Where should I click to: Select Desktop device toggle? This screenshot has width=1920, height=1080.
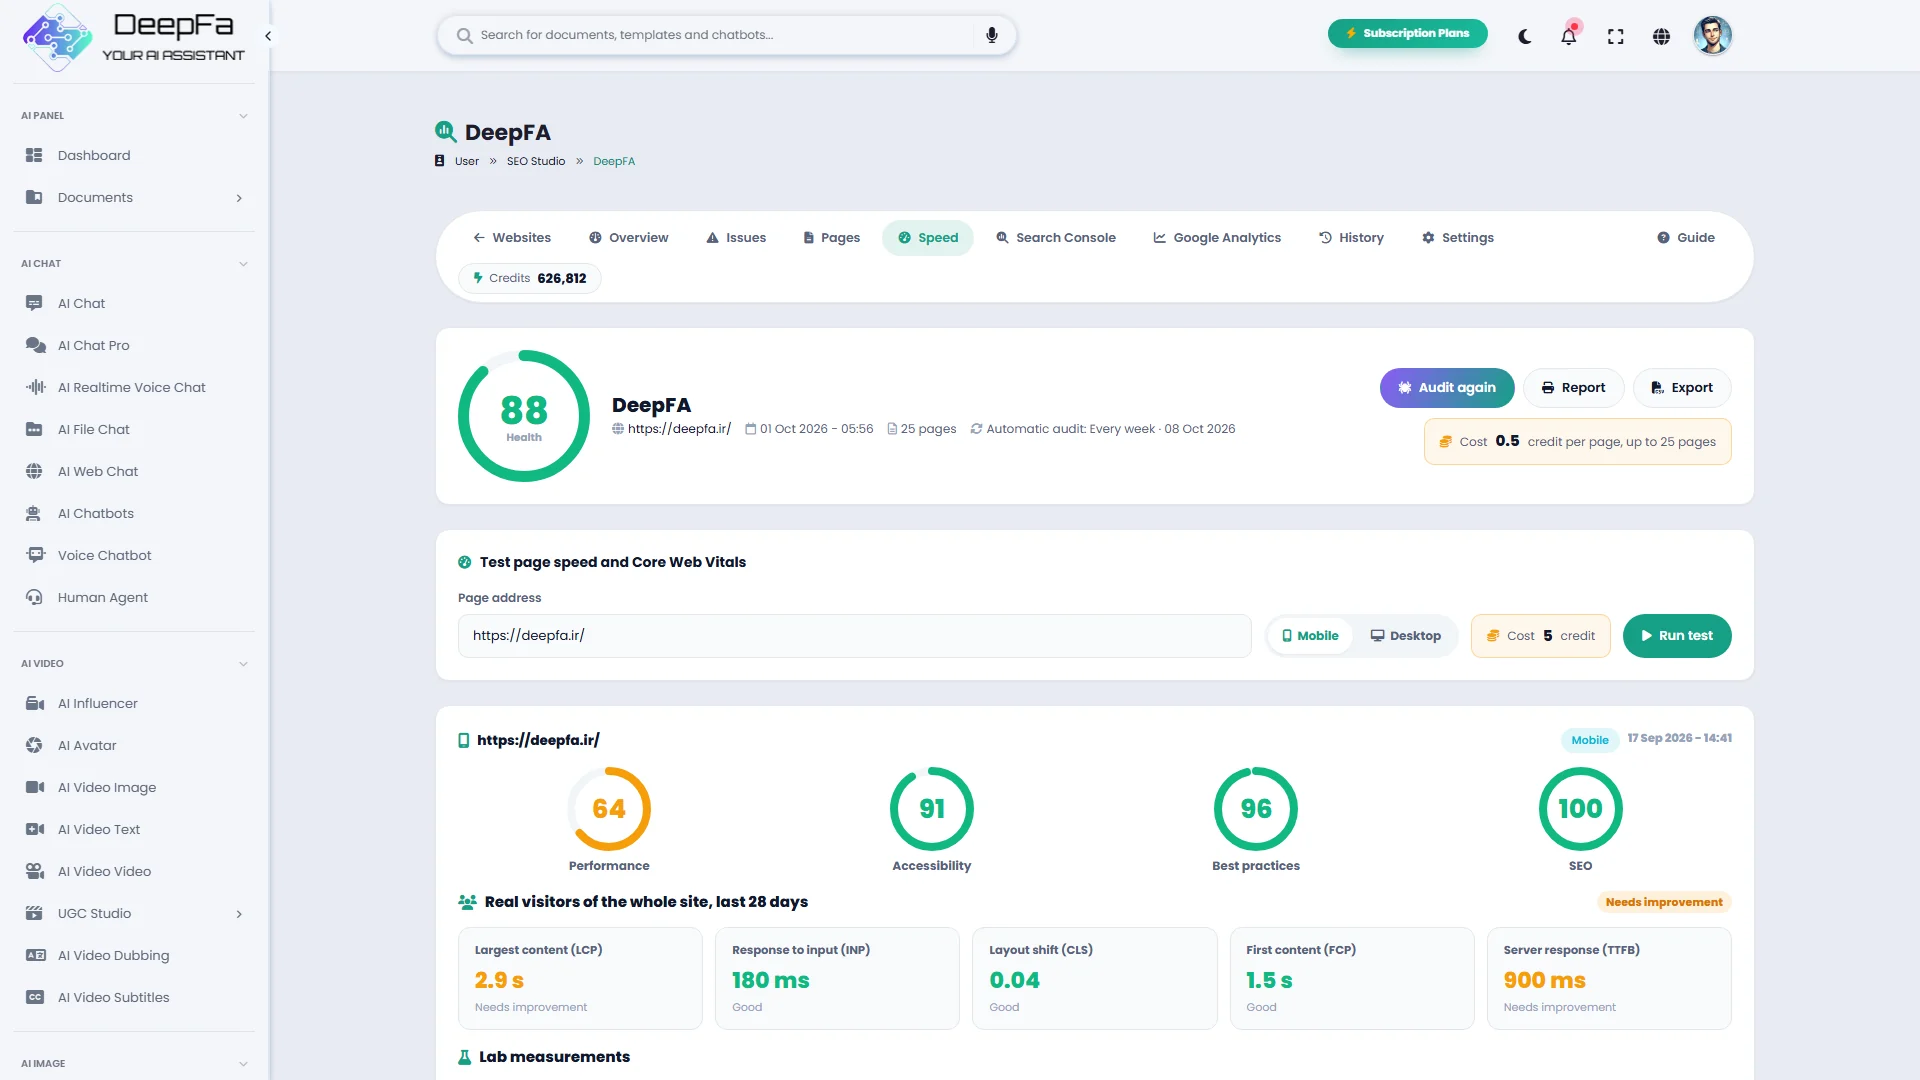(1405, 636)
